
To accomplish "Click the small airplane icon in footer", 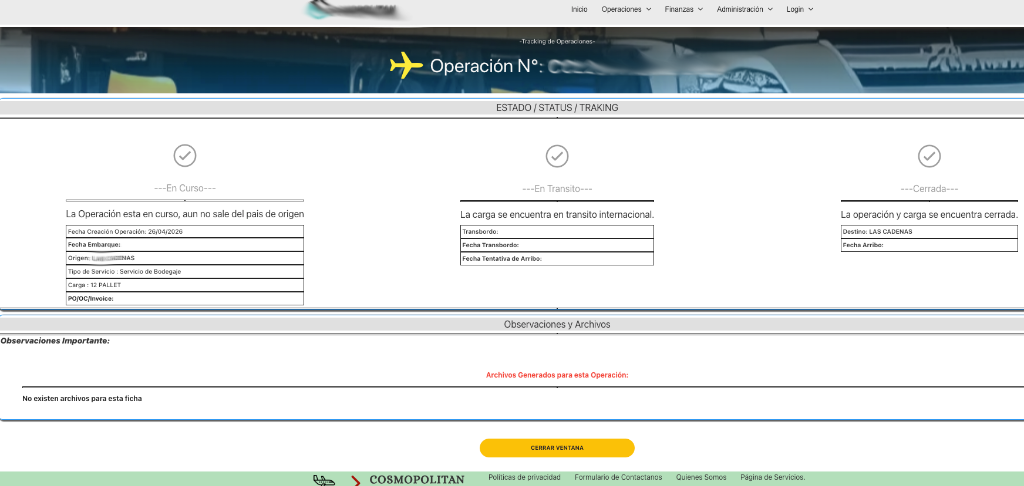I will click(323, 480).
